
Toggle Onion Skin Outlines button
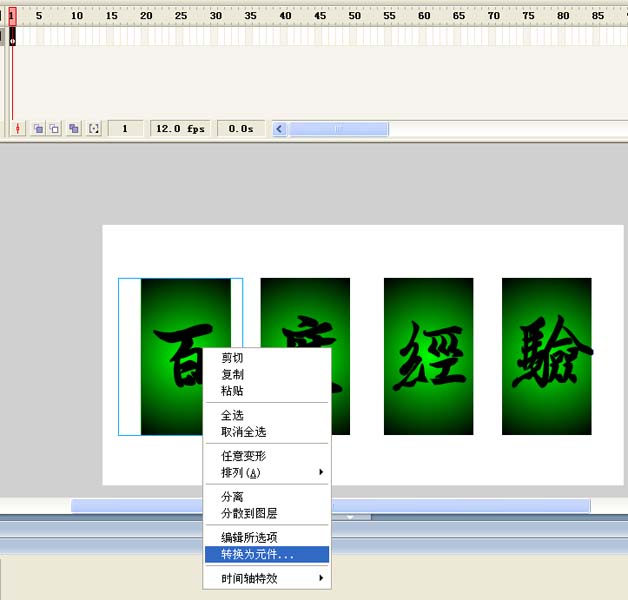coord(55,129)
